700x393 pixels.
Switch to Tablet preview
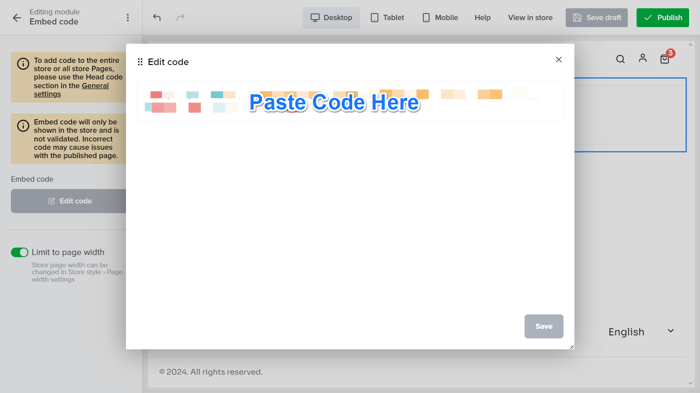tap(387, 18)
